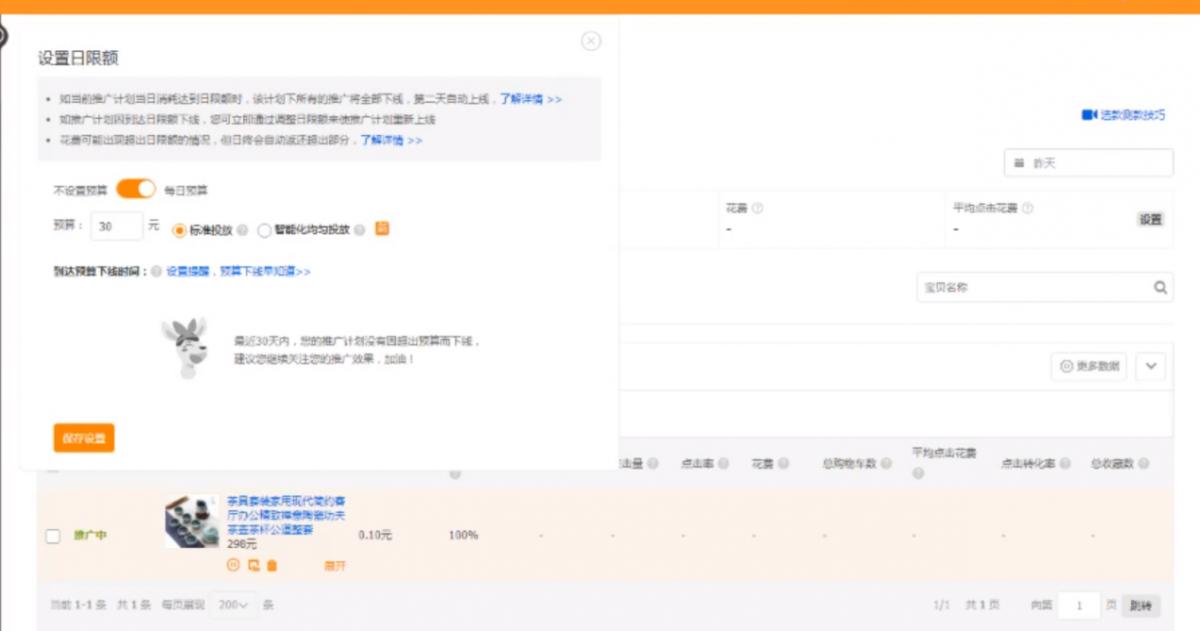Click the 保存设置 save button

coord(84,438)
